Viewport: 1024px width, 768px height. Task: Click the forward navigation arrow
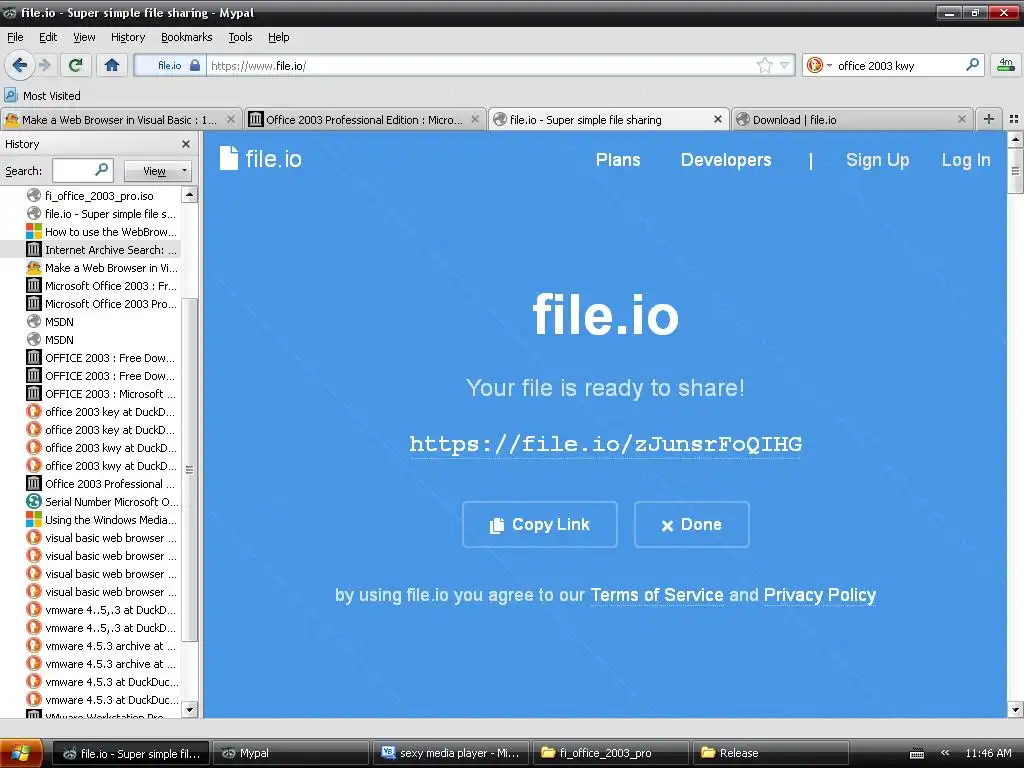tap(44, 65)
